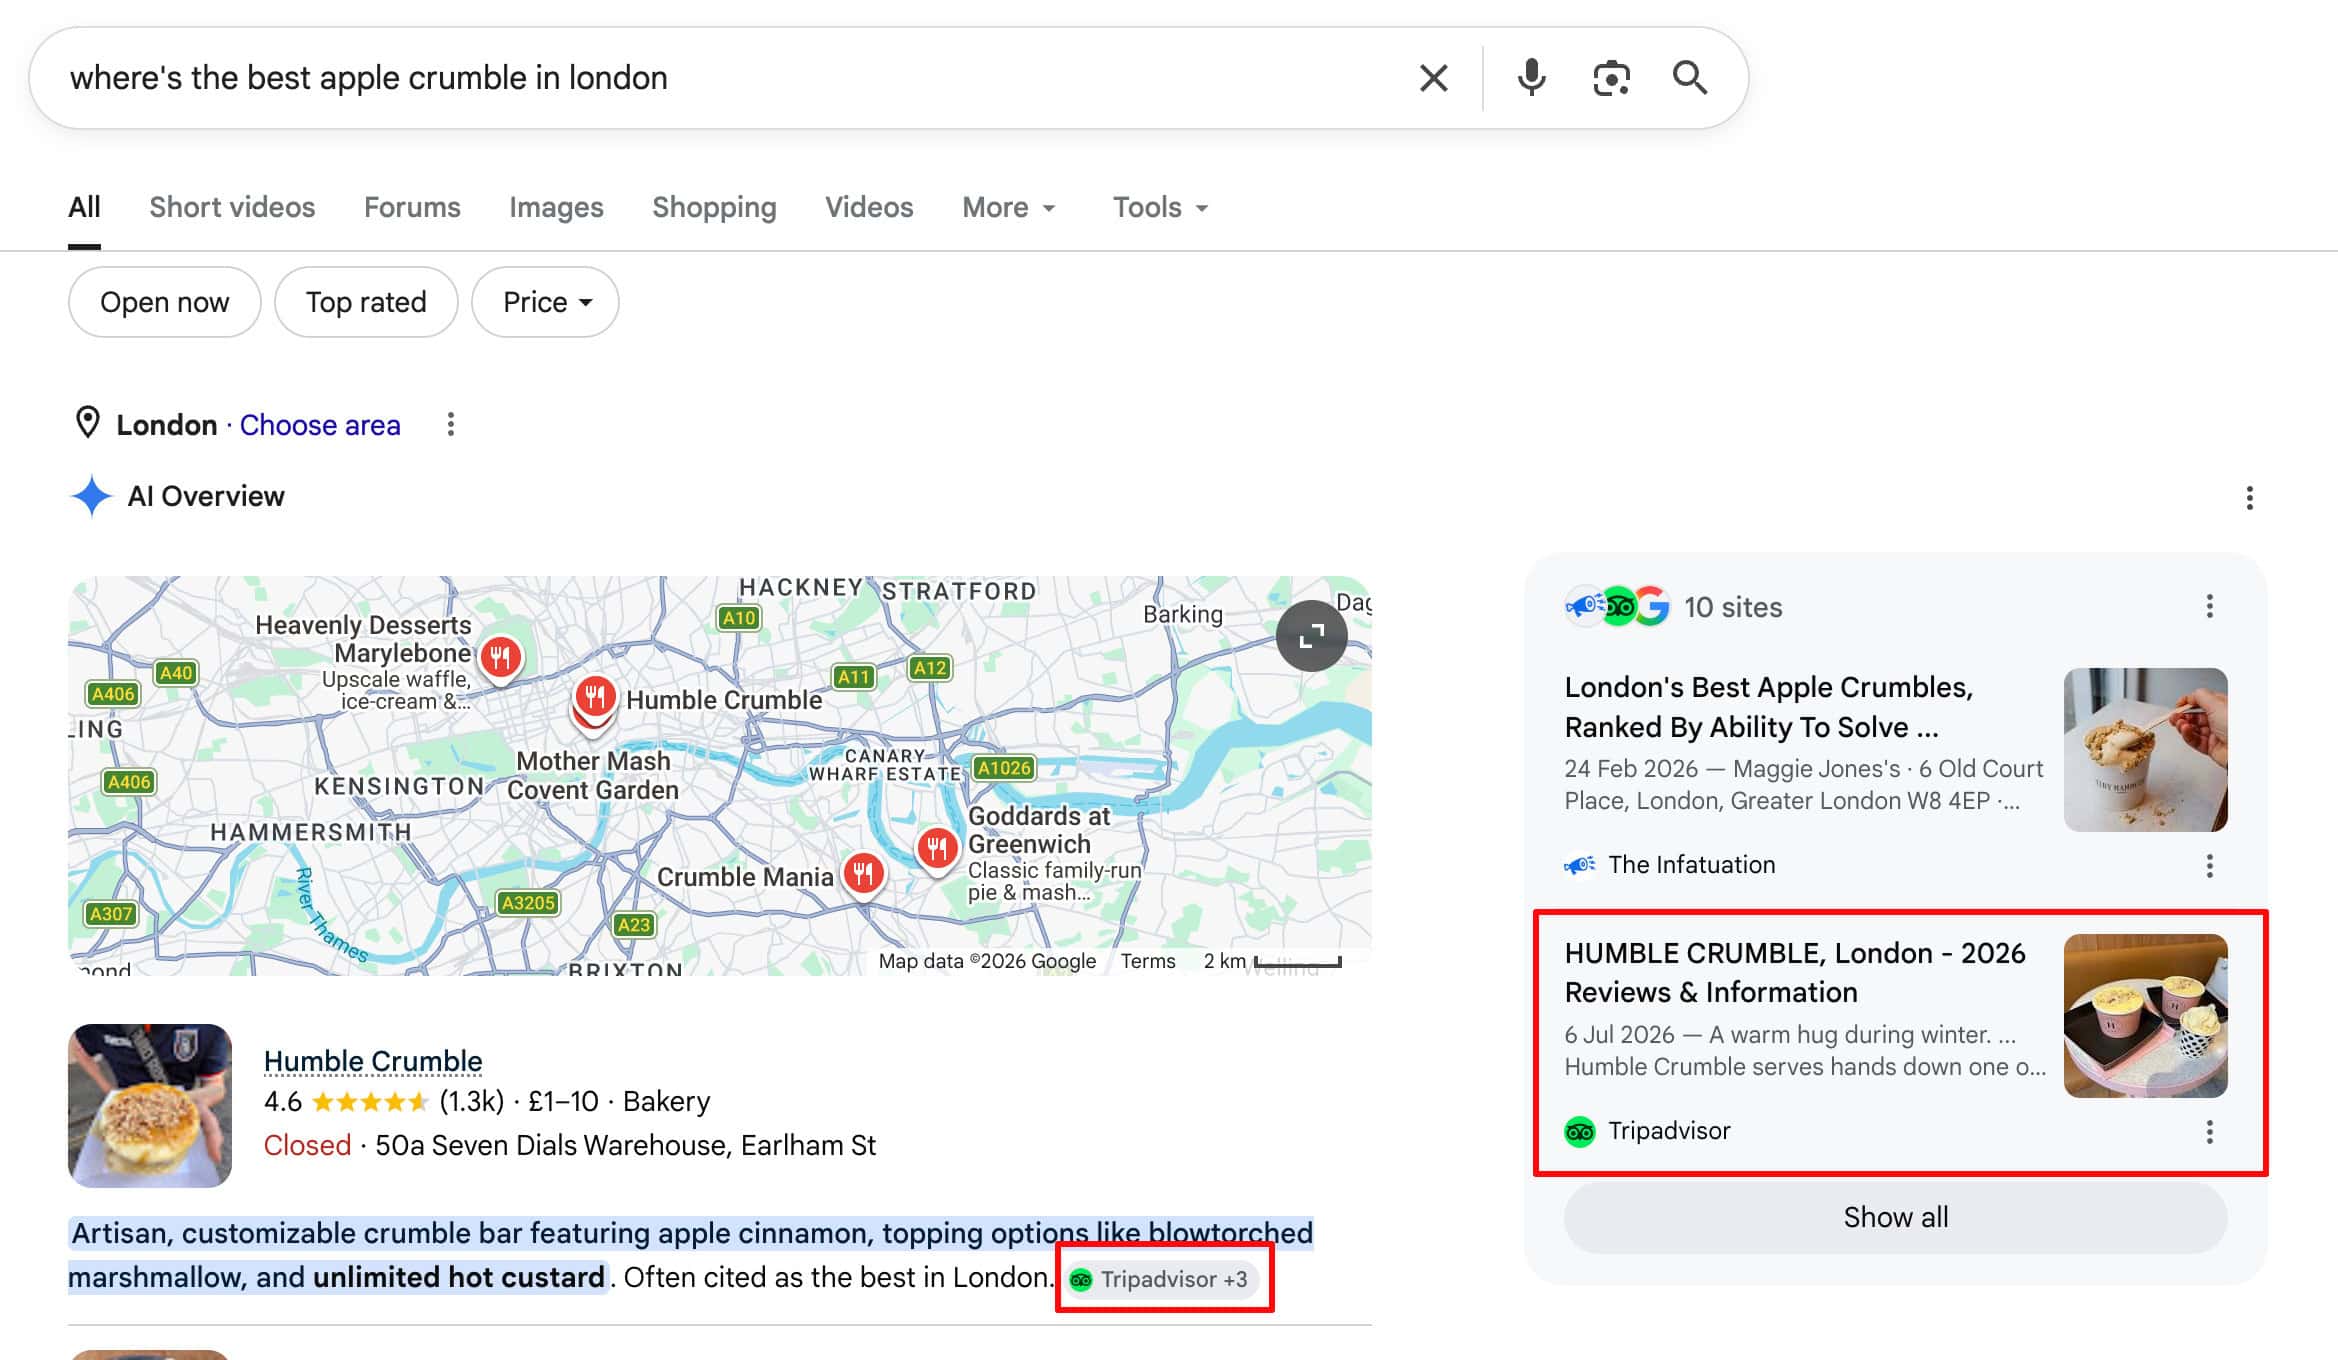The image size is (2338, 1360).
Task: Click The Infatuation article thumbnail image
Action: point(2145,750)
